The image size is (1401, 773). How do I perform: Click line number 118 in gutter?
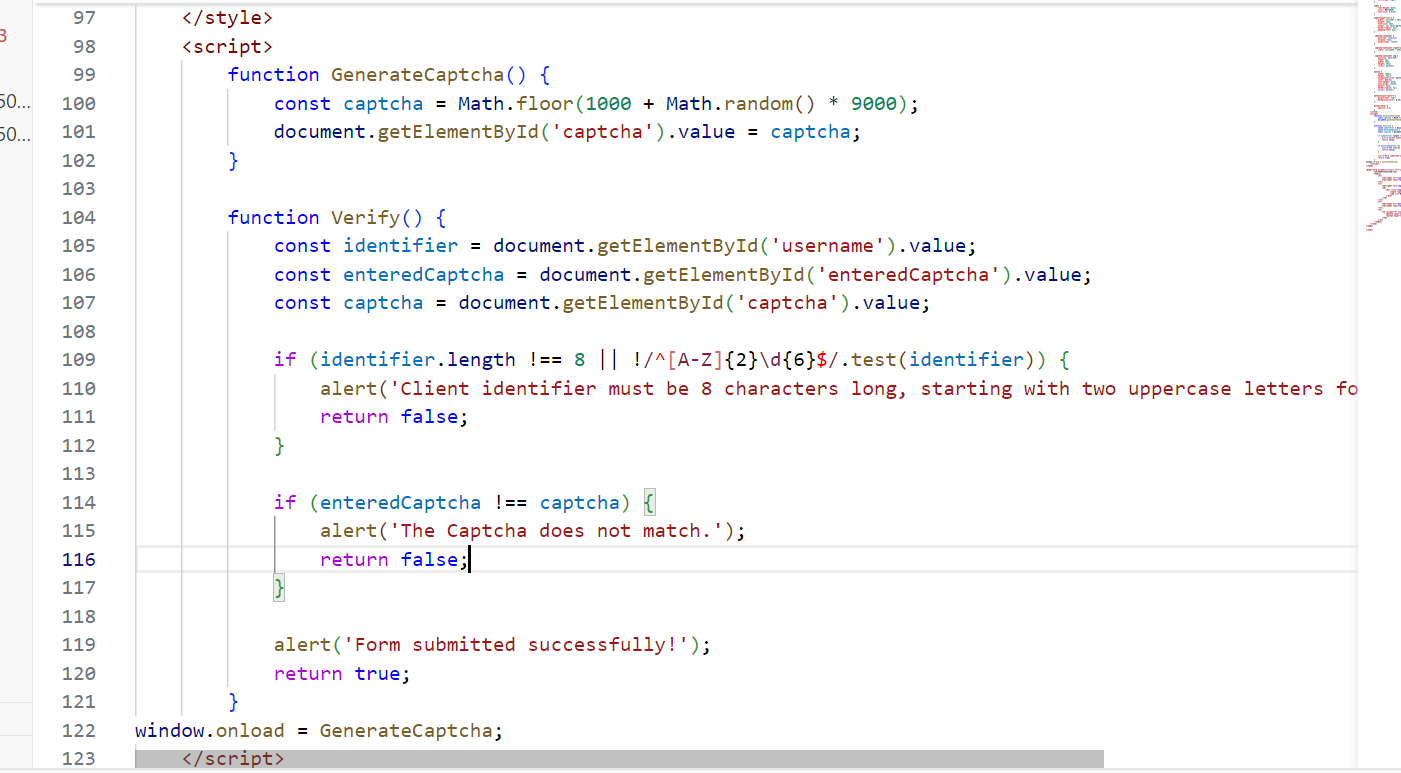click(79, 616)
